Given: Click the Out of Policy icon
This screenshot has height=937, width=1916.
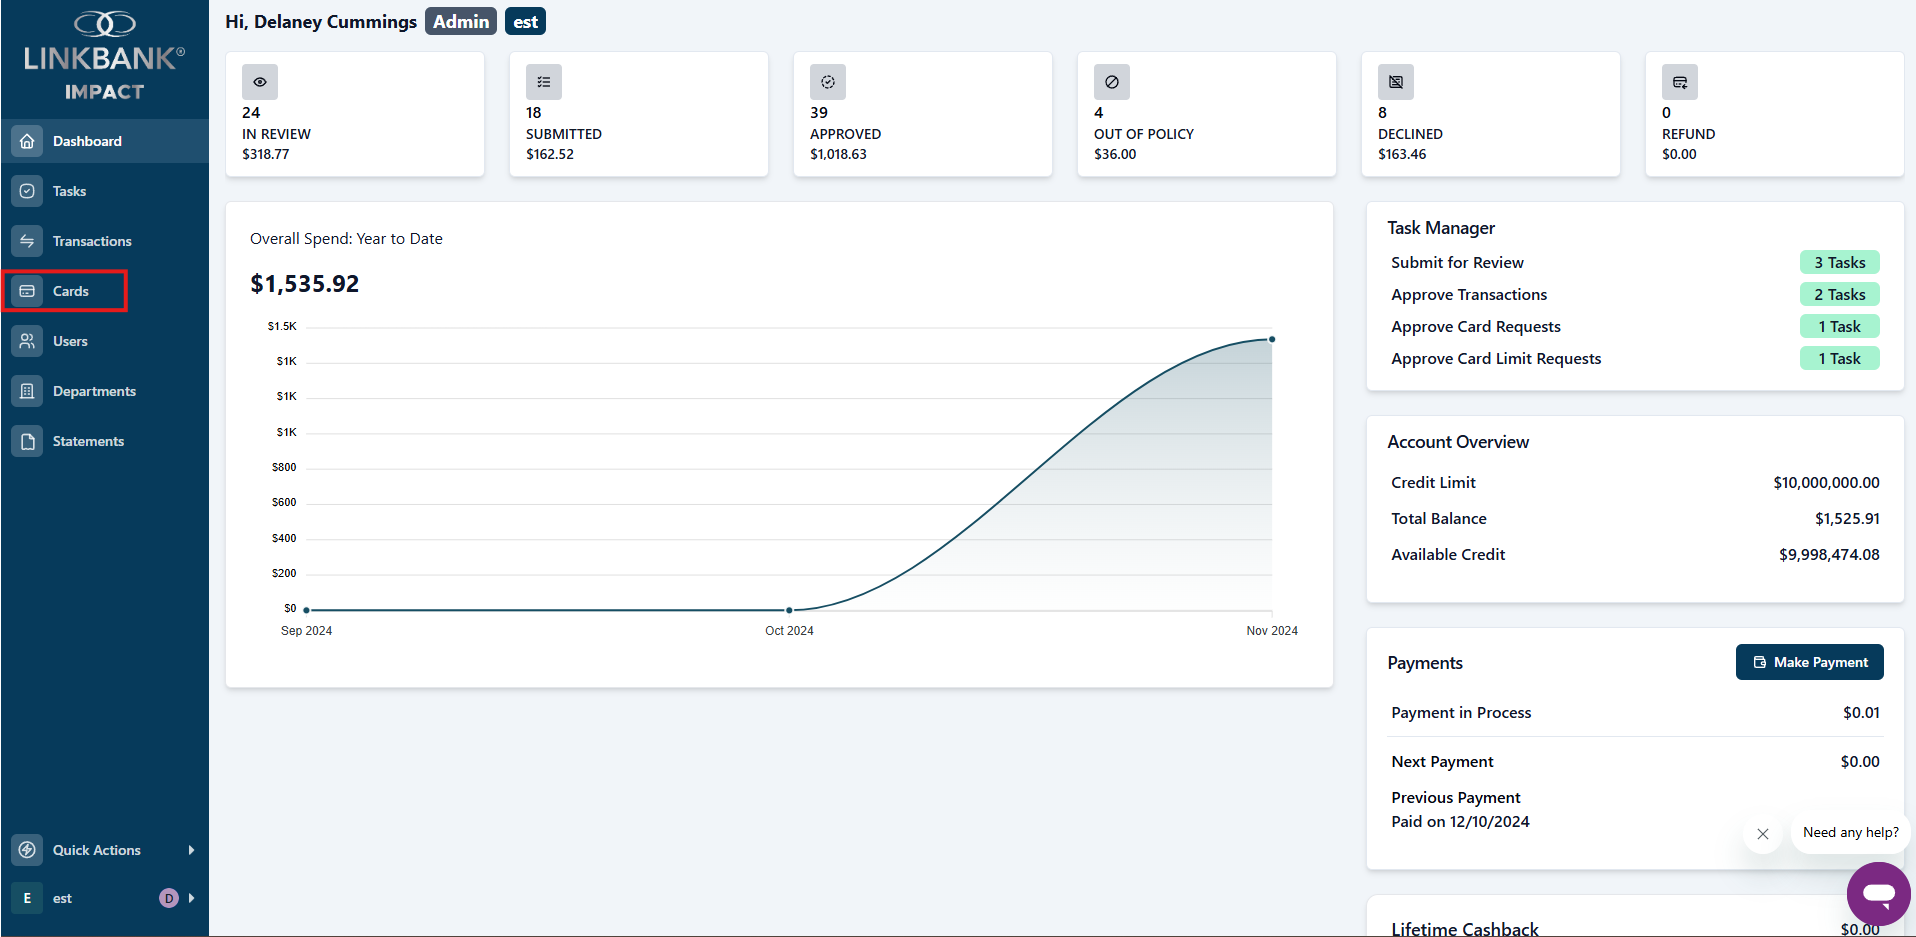Looking at the screenshot, I should [x=1112, y=82].
